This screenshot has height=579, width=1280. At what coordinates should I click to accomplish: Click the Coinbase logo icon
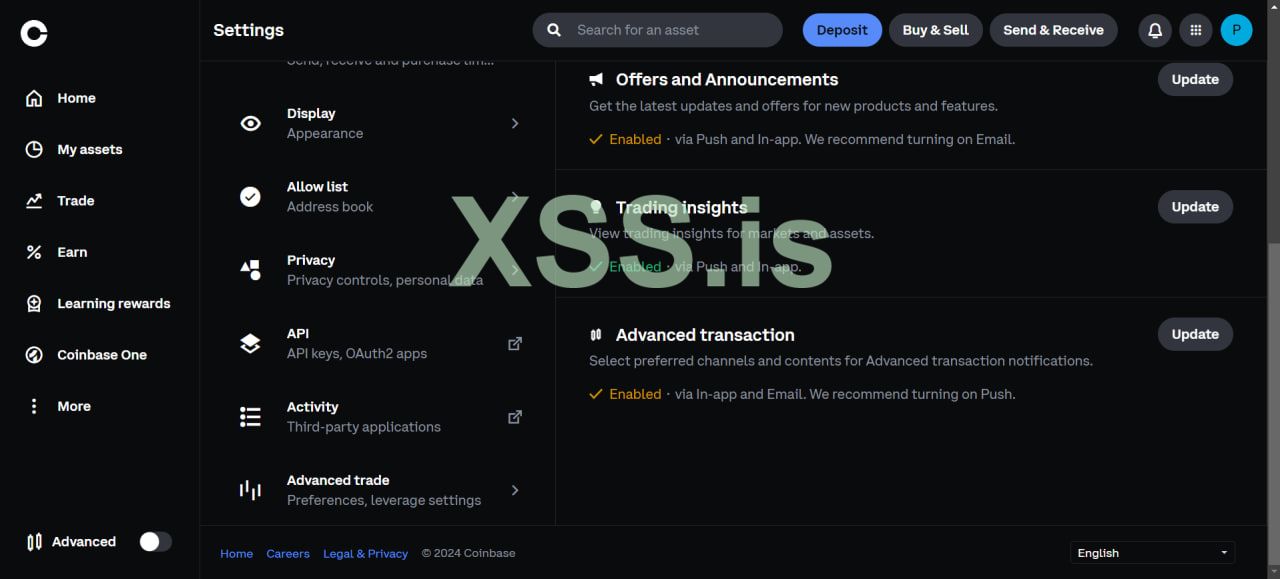tap(34, 34)
